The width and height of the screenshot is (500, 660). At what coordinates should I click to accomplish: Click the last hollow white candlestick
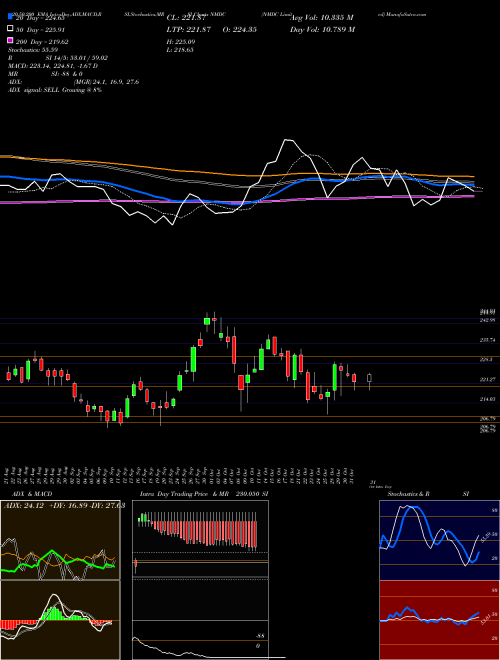point(370,378)
